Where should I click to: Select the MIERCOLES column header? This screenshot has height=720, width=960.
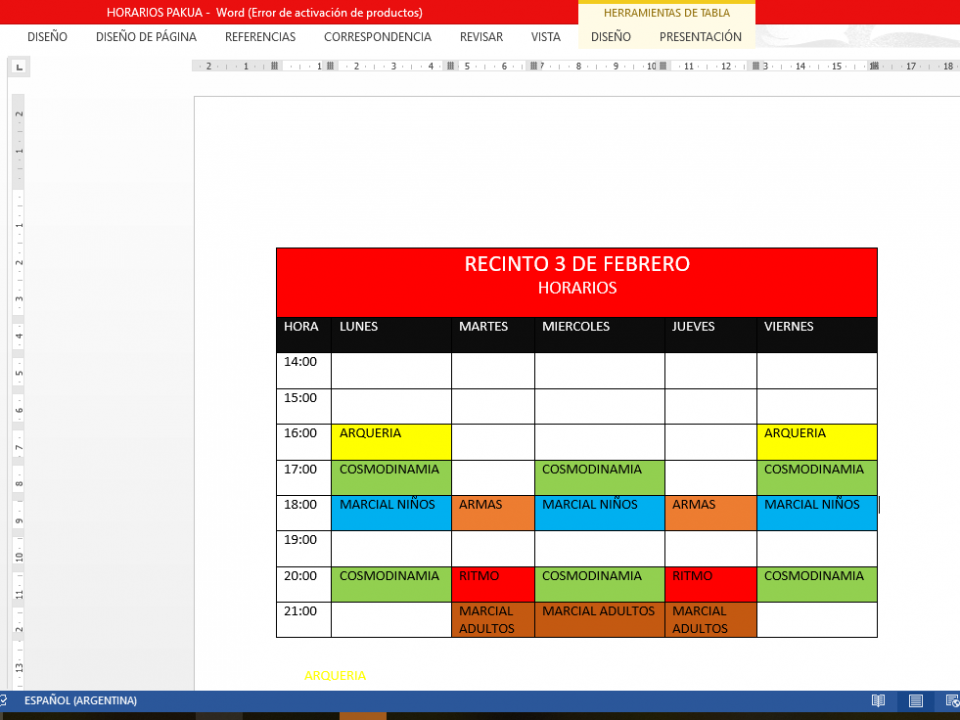point(599,334)
